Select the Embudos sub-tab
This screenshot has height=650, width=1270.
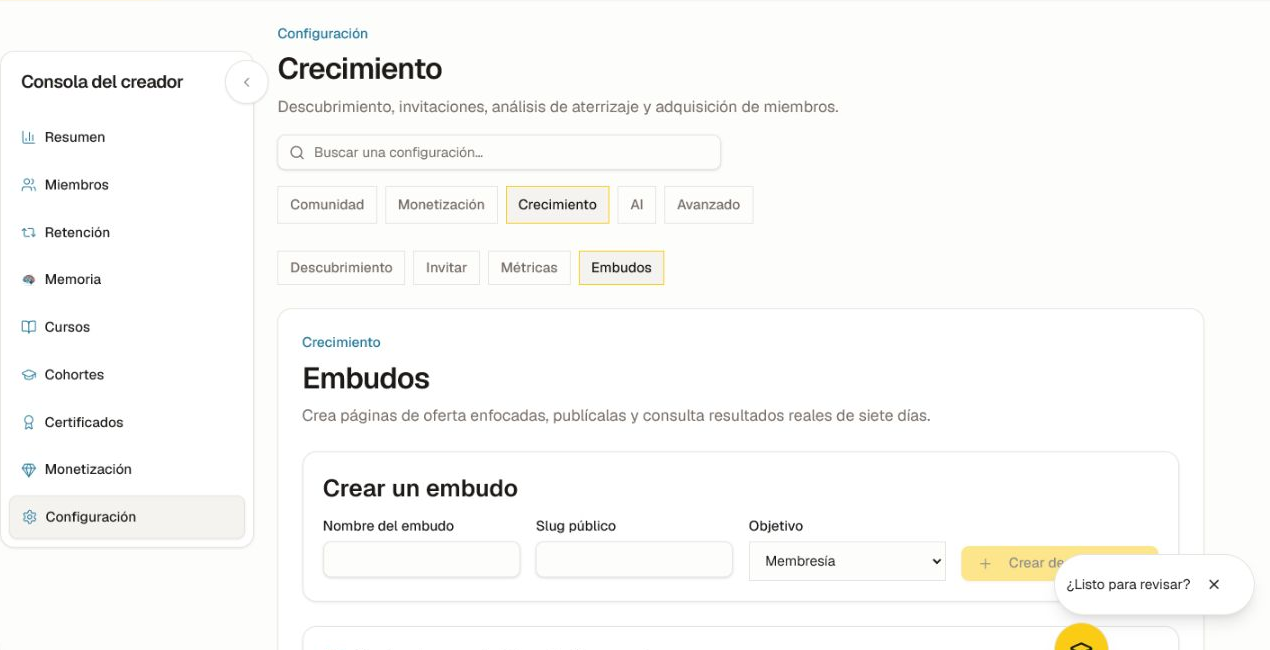(x=621, y=268)
